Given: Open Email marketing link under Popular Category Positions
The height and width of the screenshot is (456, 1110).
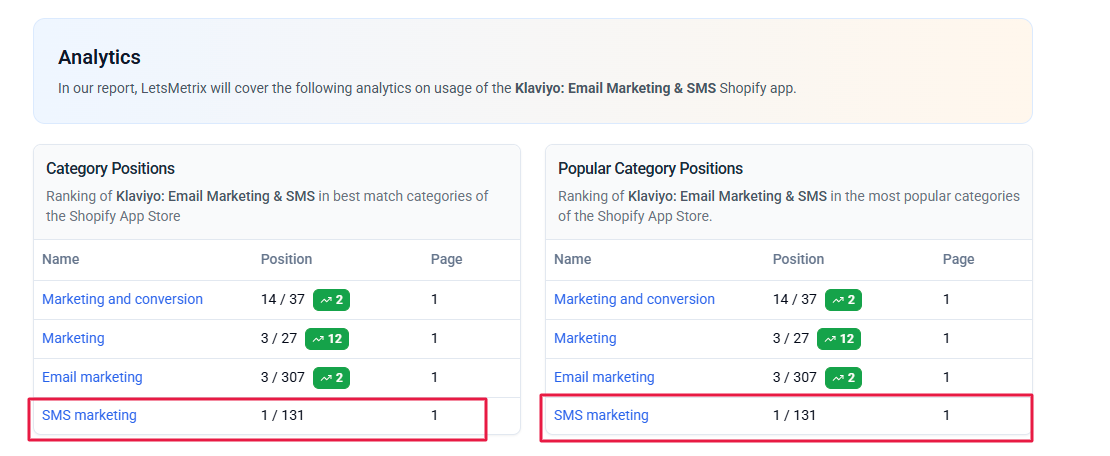Looking at the screenshot, I should (x=604, y=377).
